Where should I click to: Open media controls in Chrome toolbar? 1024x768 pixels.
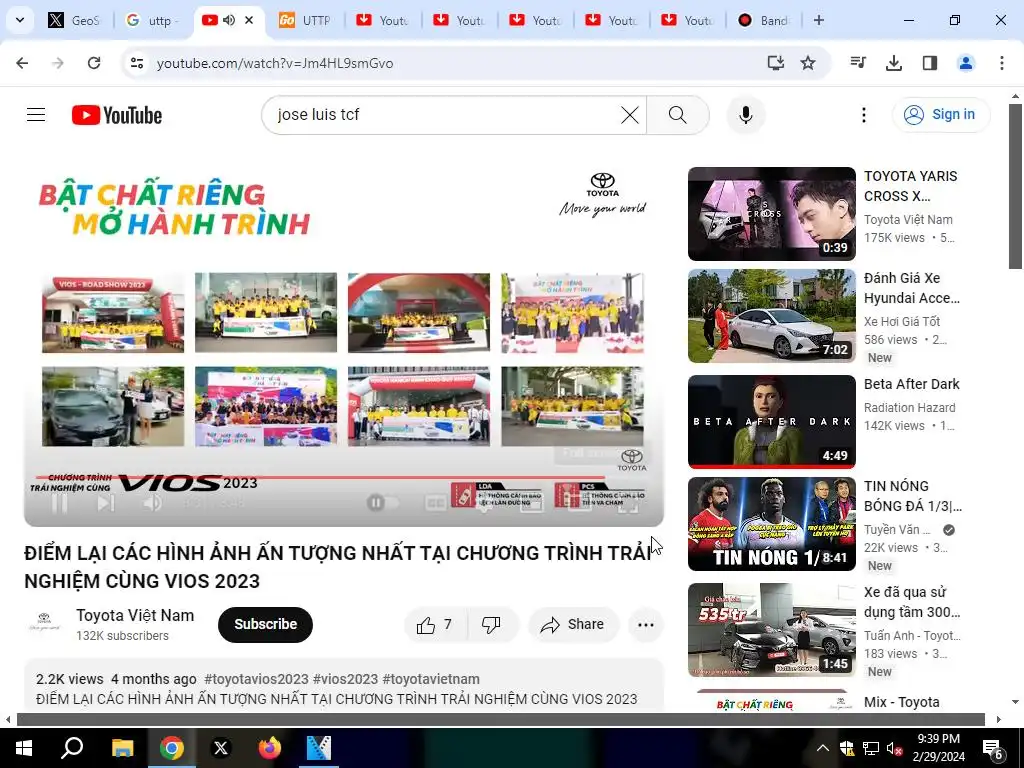pos(858,63)
